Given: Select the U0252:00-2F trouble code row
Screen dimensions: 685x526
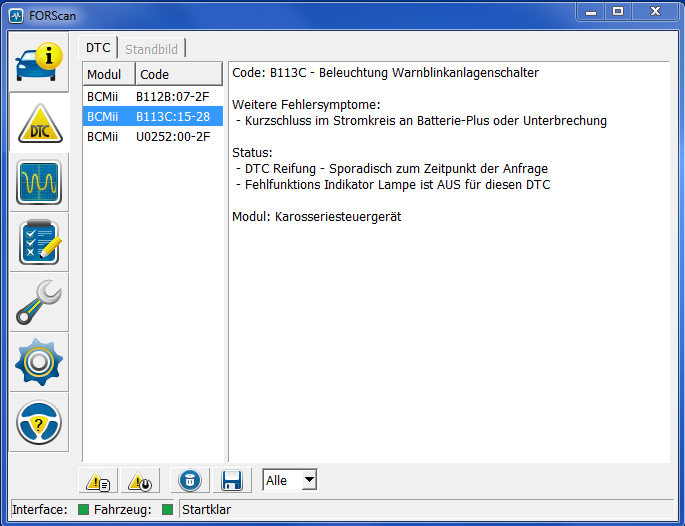Looking at the screenshot, I should click(152, 137).
